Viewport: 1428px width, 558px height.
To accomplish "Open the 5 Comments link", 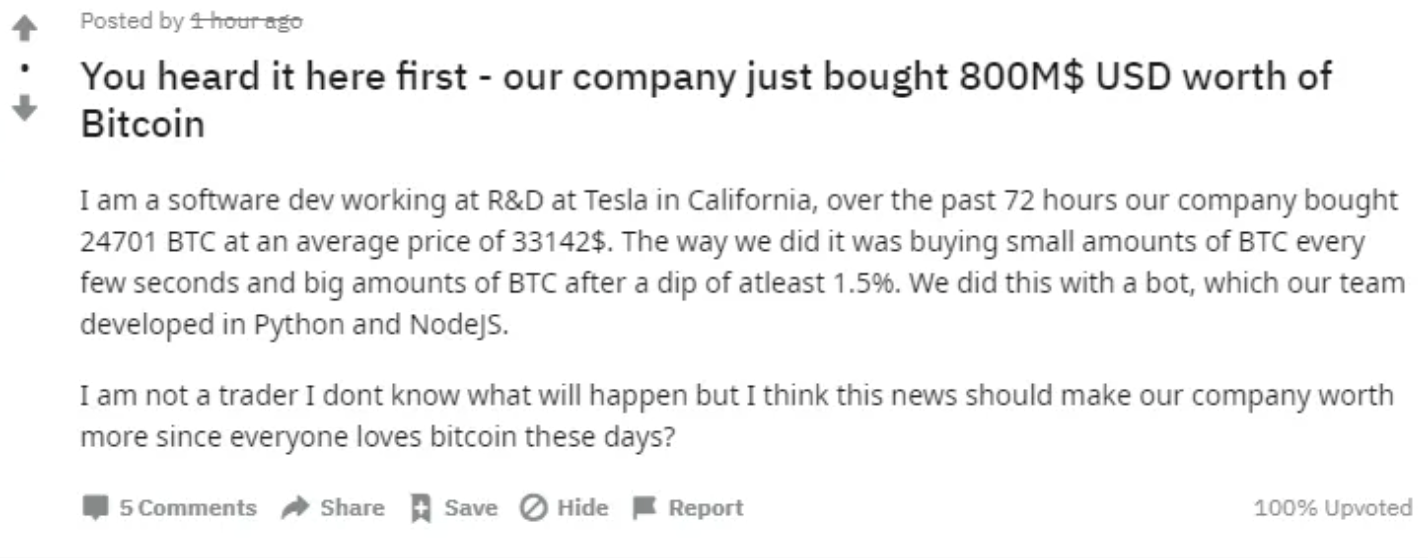I will pos(187,508).
